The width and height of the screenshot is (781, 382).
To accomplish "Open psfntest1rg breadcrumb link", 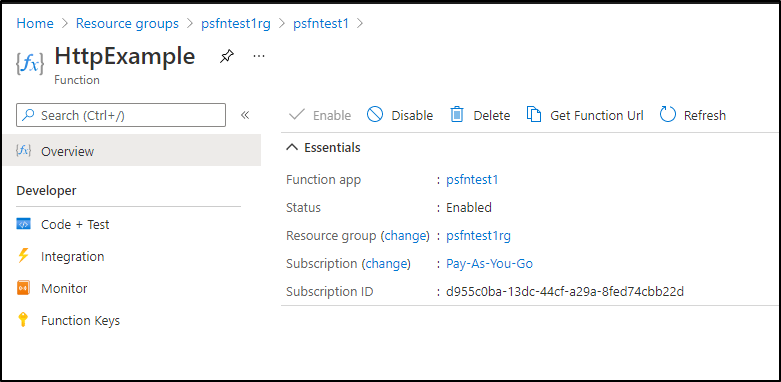I will [236, 23].
